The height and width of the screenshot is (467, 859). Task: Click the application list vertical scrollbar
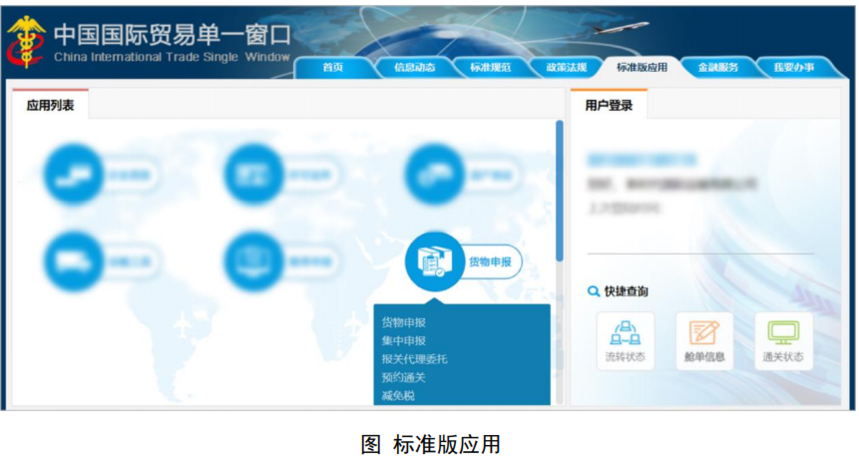pyautogui.click(x=559, y=190)
